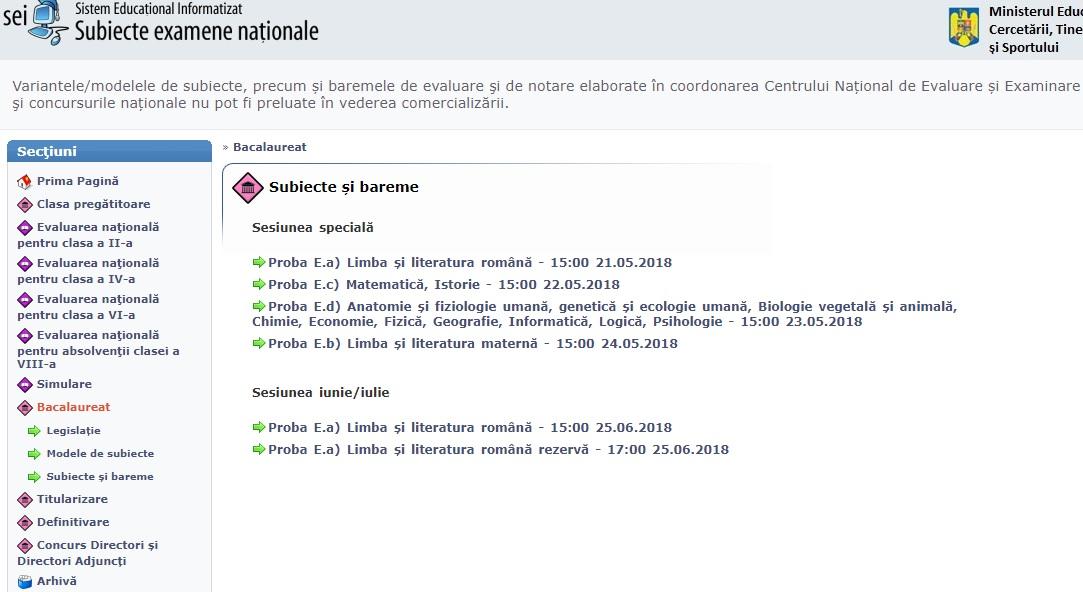Click the pink building icon beside Subiecte și bareme heading
The width and height of the screenshot is (1083, 592).
(x=247, y=188)
